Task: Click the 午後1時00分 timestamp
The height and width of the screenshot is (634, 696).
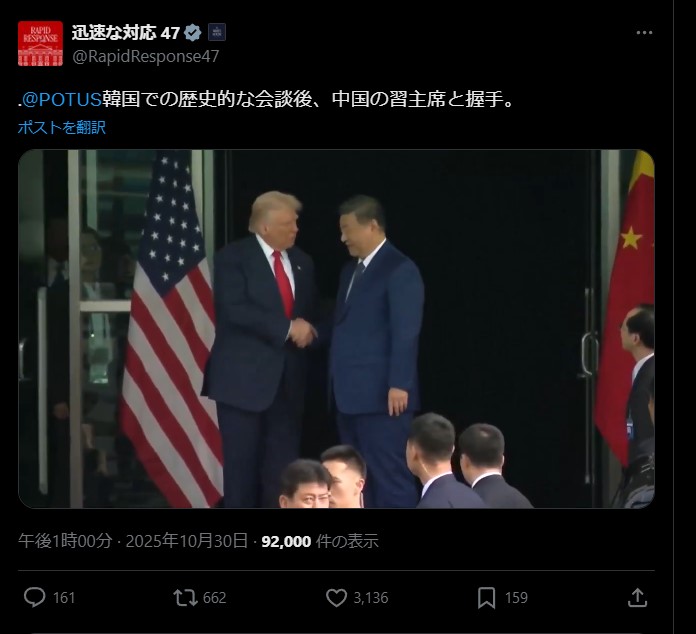Action: [65, 541]
